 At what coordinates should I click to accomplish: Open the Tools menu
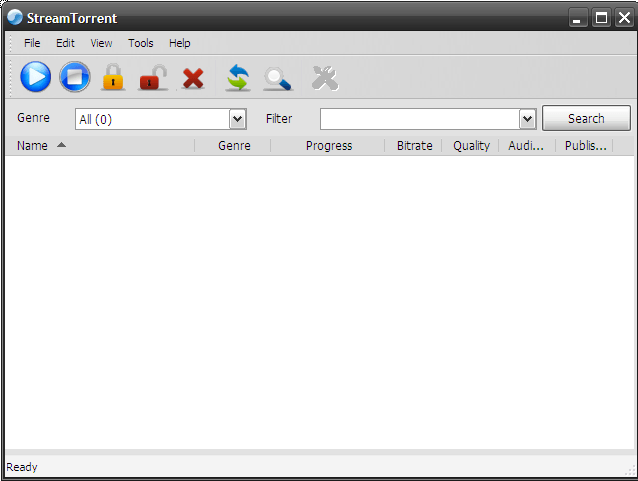tap(141, 43)
